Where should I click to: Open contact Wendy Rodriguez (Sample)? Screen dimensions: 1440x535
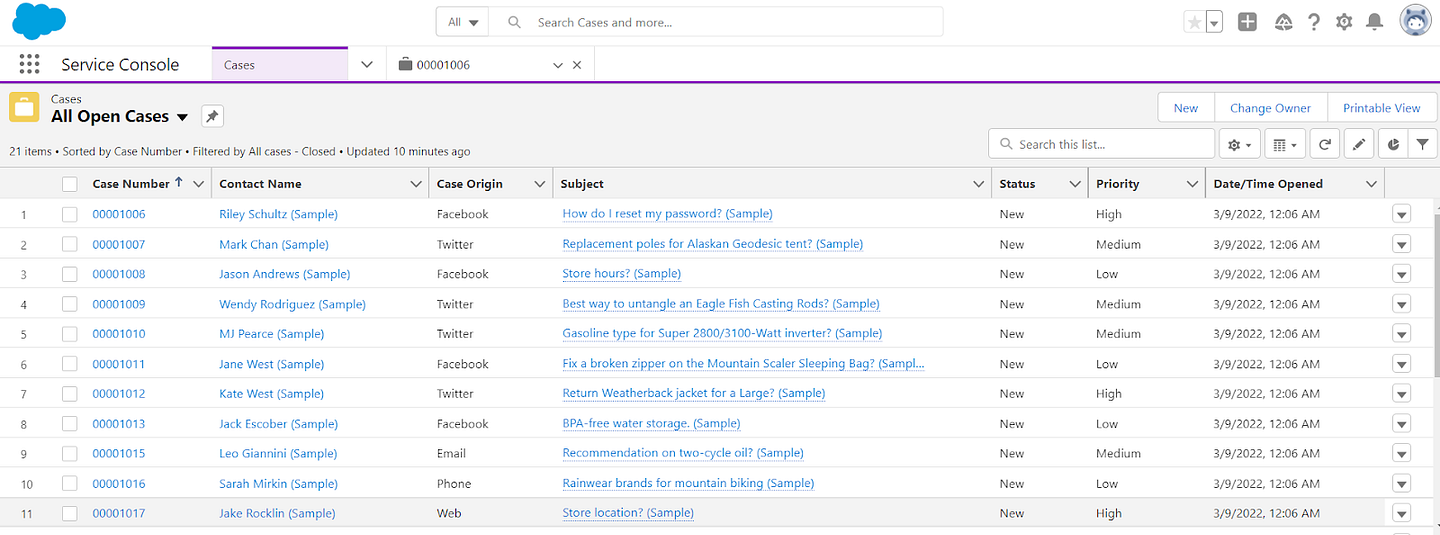coord(292,304)
